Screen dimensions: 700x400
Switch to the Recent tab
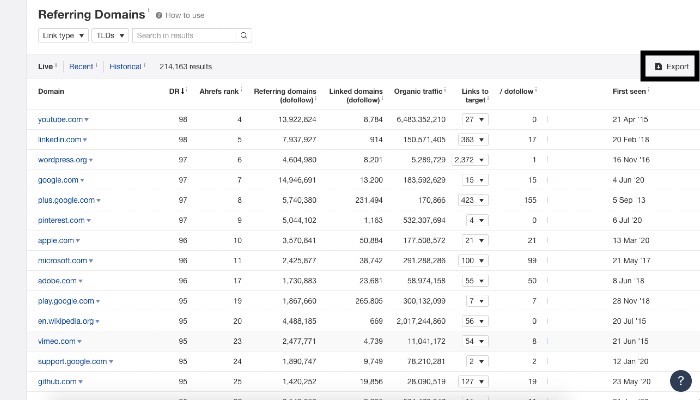[x=82, y=66]
